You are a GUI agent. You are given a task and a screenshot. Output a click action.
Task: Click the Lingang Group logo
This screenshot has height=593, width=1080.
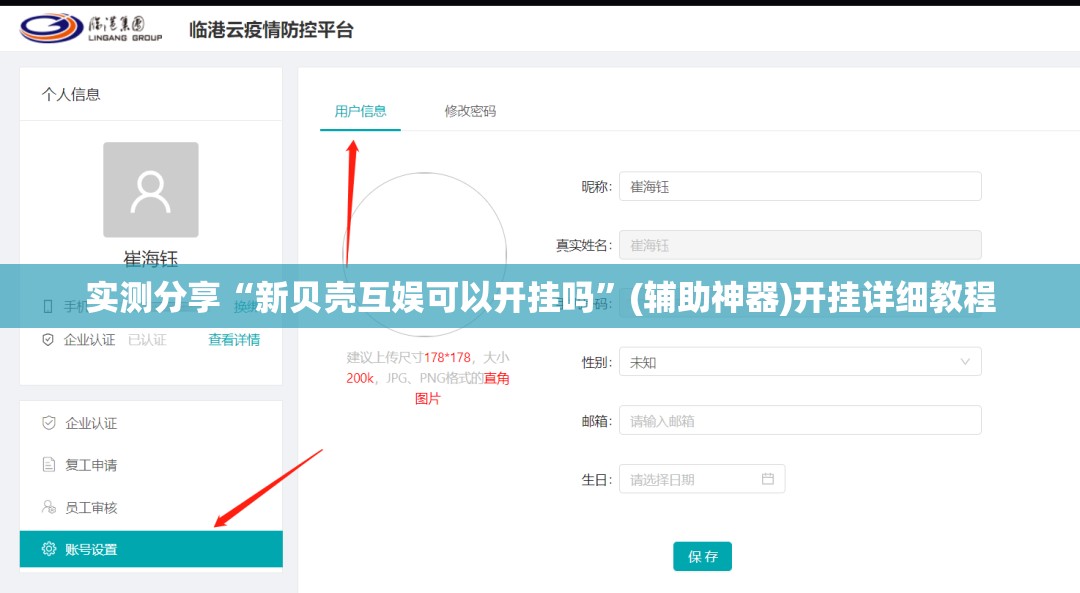point(91,28)
